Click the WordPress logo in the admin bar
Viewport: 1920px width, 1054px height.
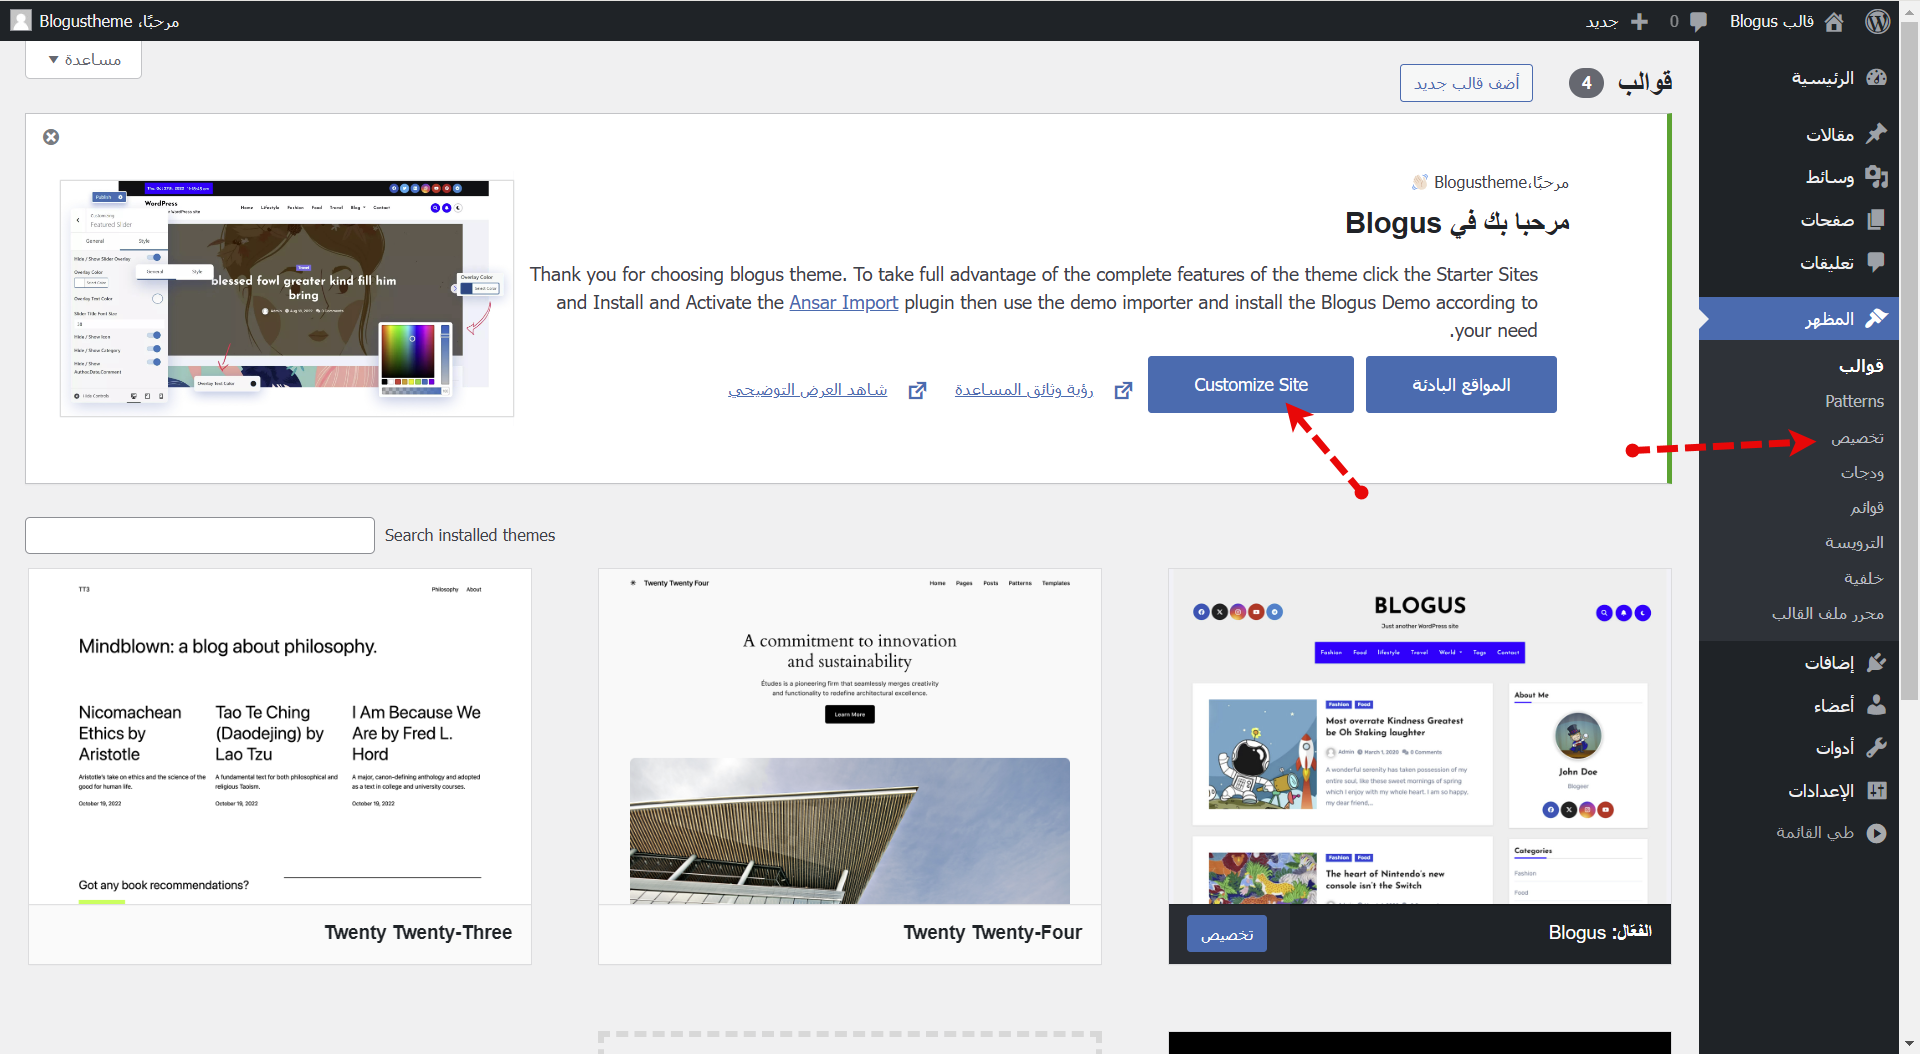(1877, 21)
